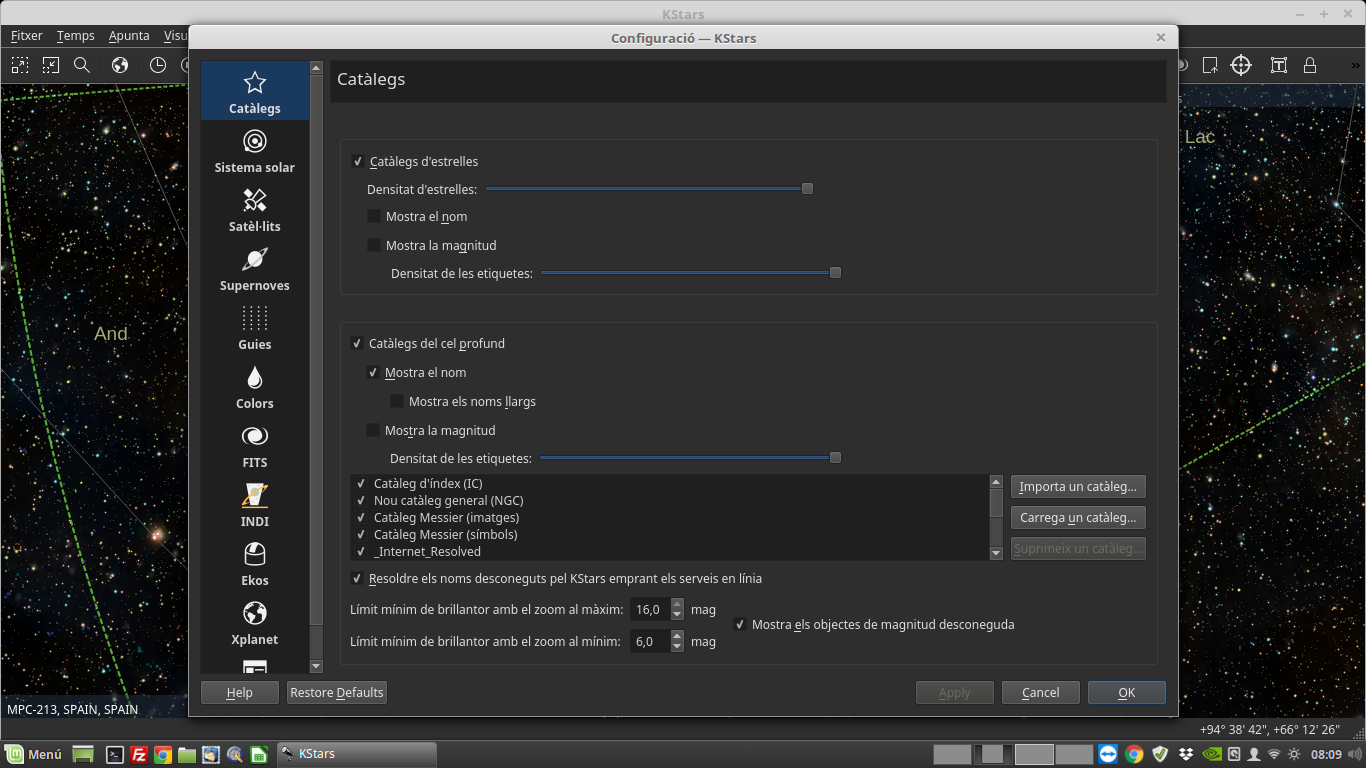This screenshot has height=768, width=1366.
Task: Open the Temps menu
Action: (76, 36)
